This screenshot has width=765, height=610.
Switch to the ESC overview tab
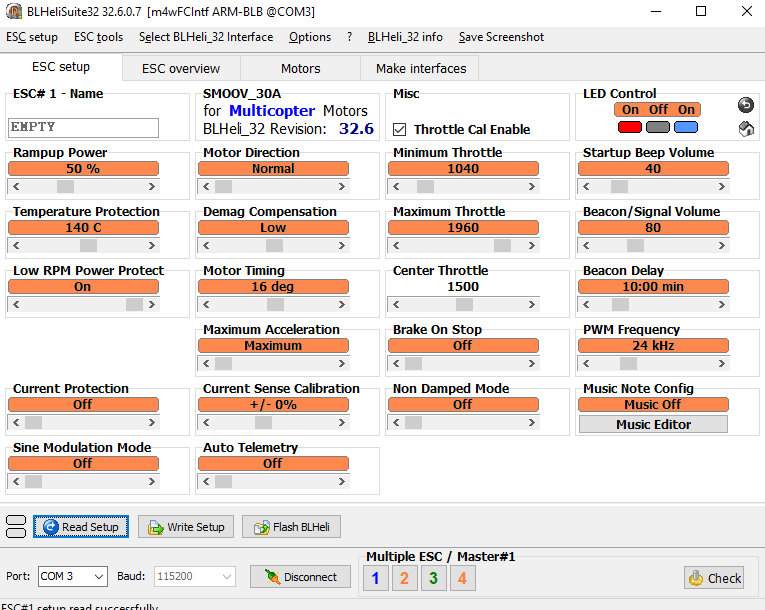tap(181, 68)
